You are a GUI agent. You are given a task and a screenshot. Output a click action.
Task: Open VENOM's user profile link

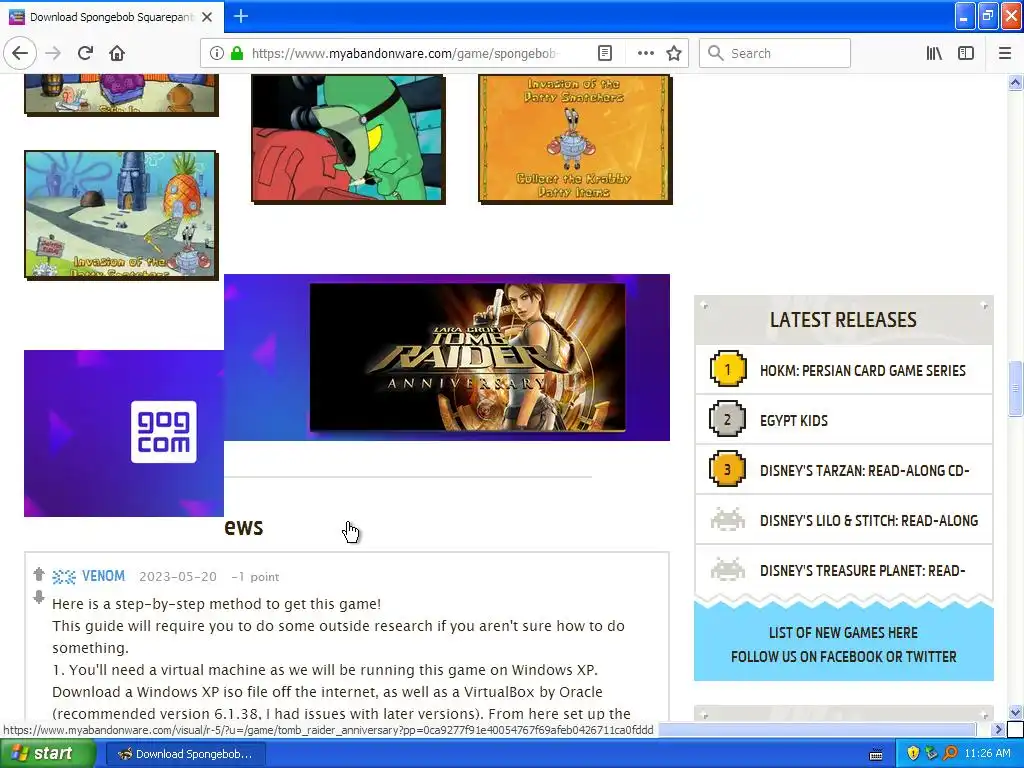click(x=103, y=576)
